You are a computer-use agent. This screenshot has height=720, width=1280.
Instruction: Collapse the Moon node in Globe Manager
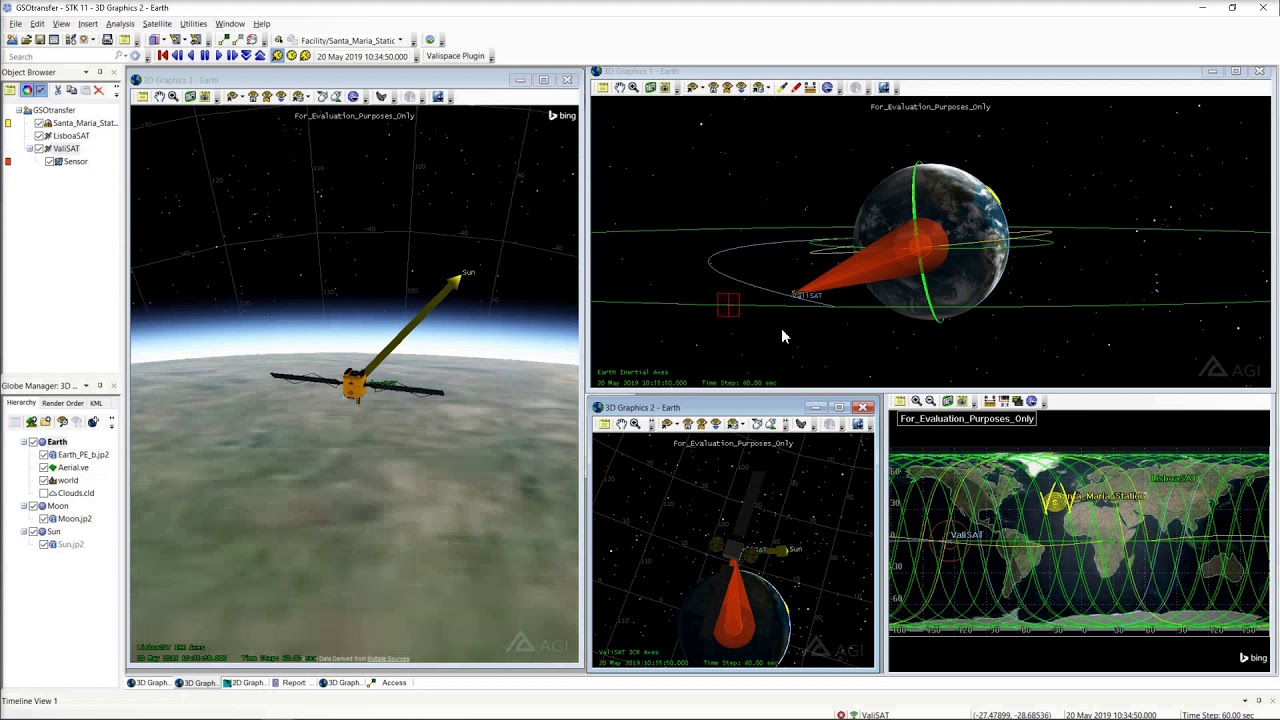click(x=24, y=506)
